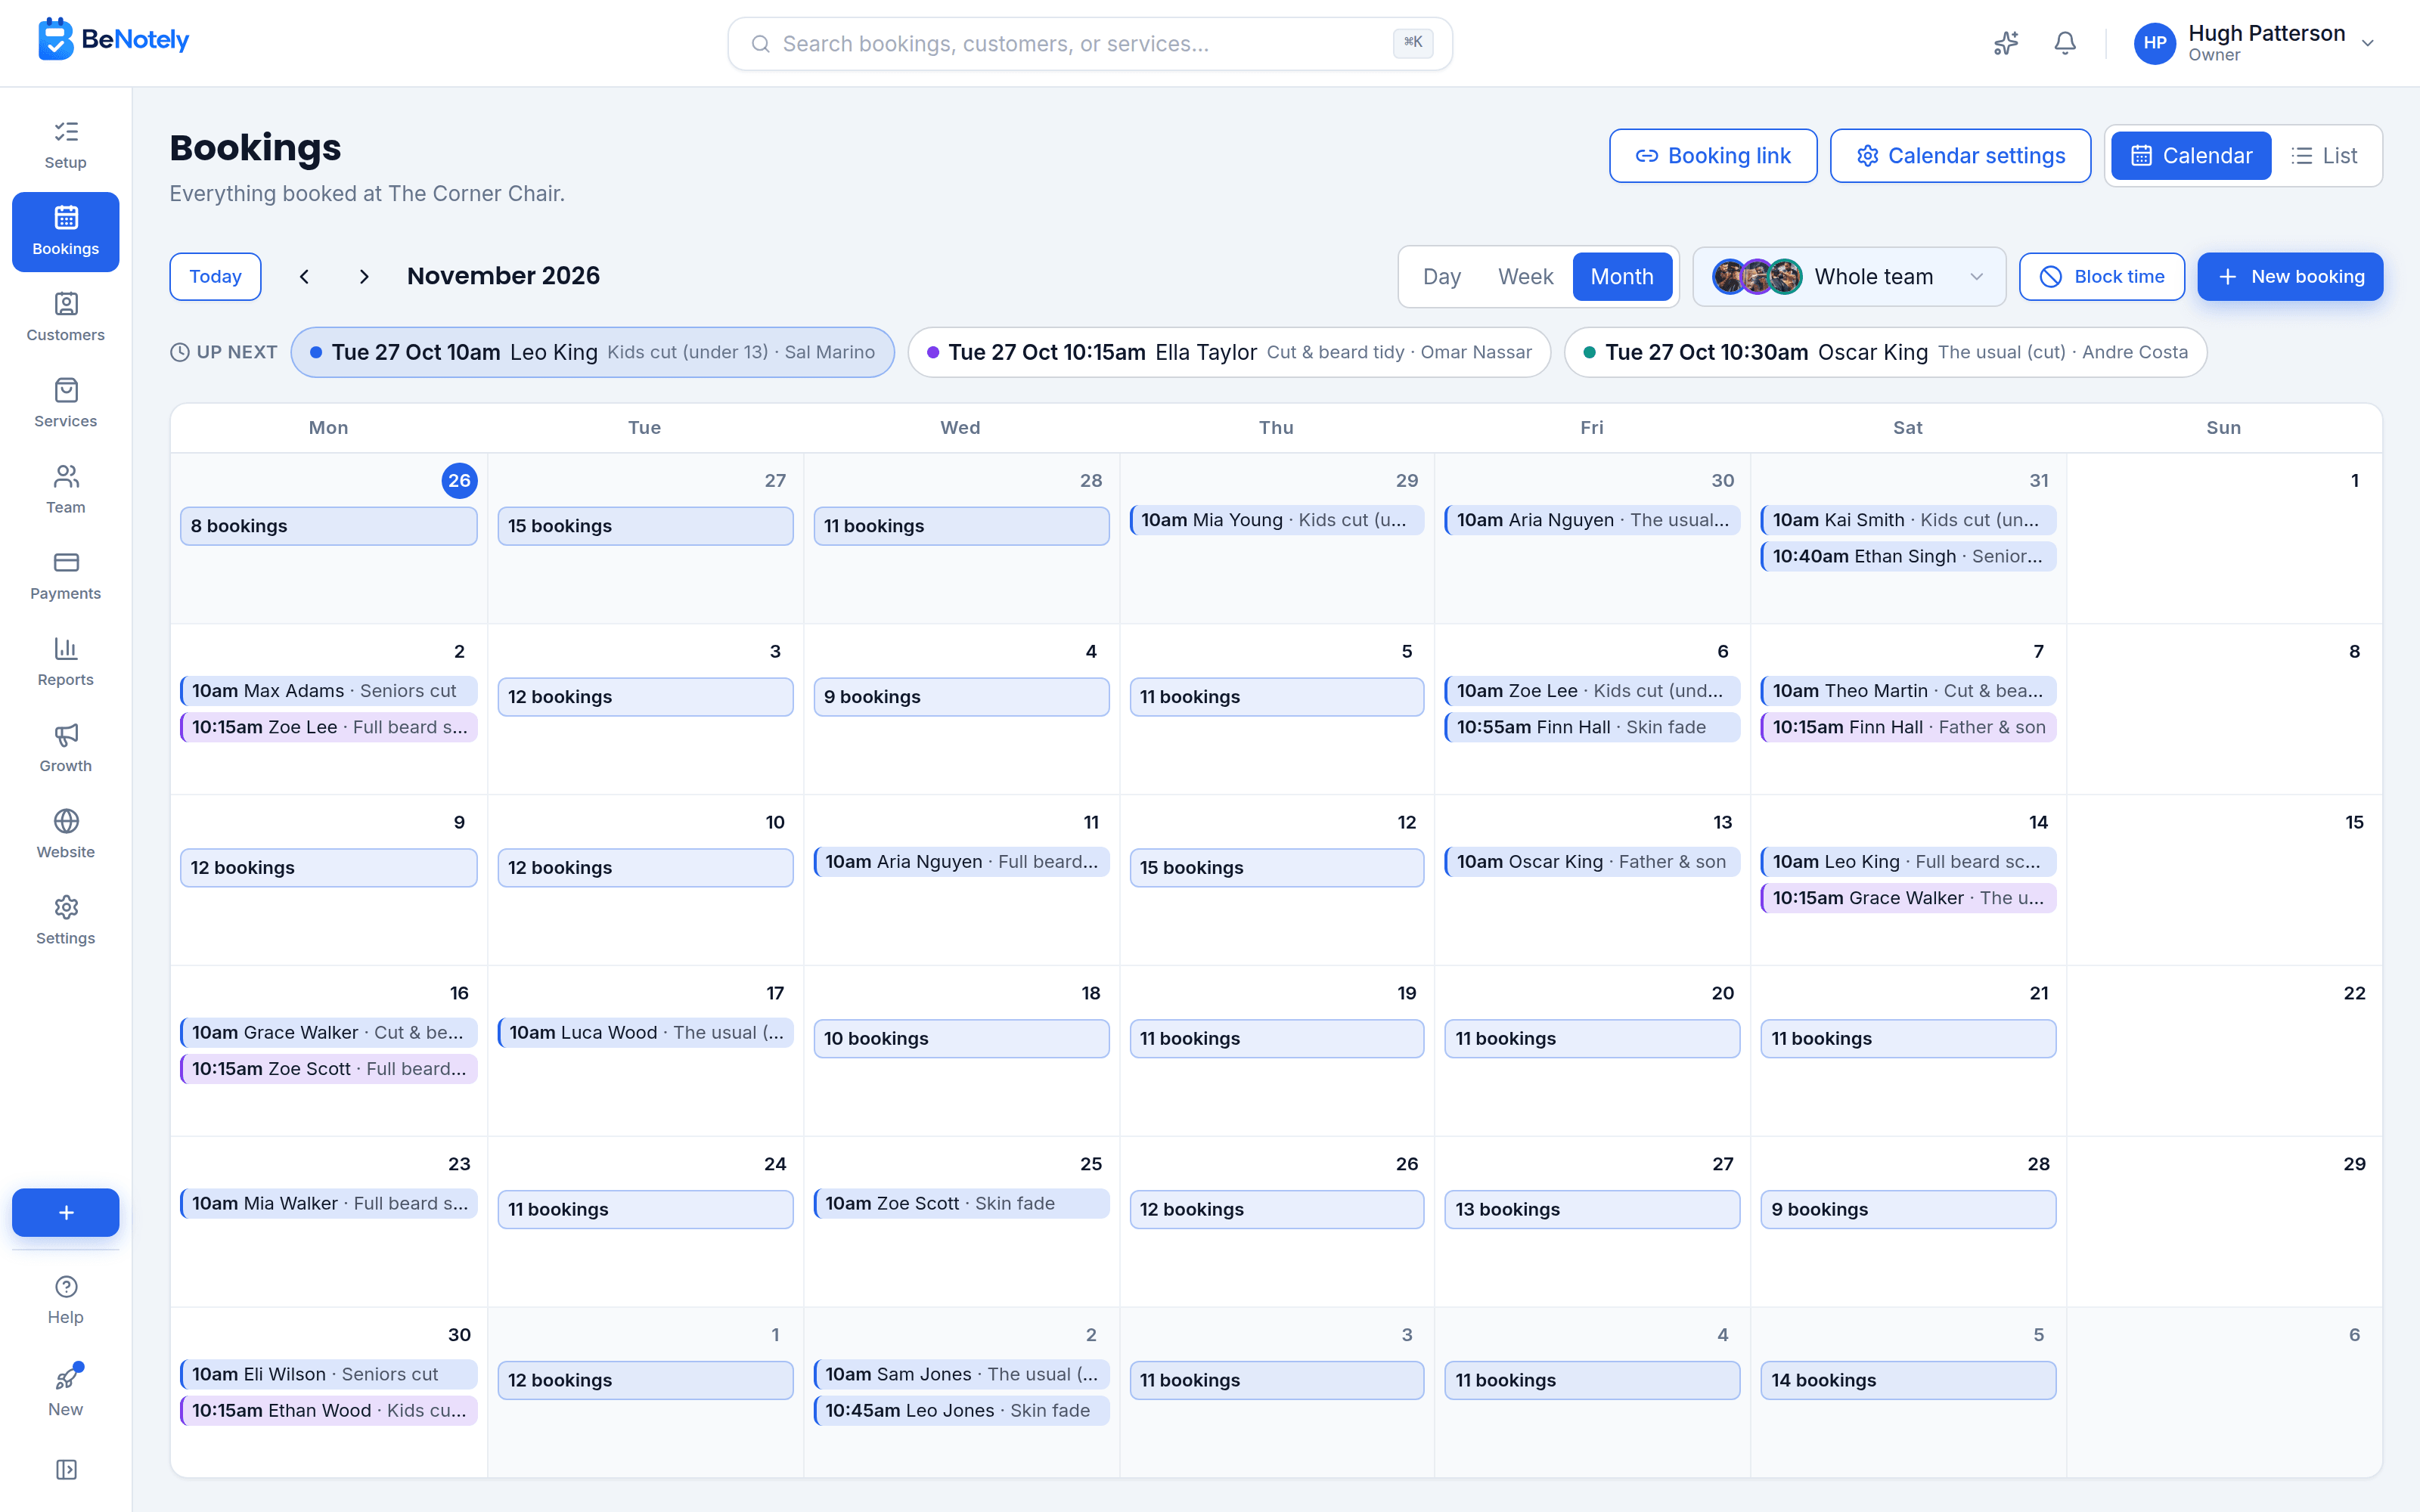Open Ella Taylor up-next booking chip

[x=1229, y=352]
